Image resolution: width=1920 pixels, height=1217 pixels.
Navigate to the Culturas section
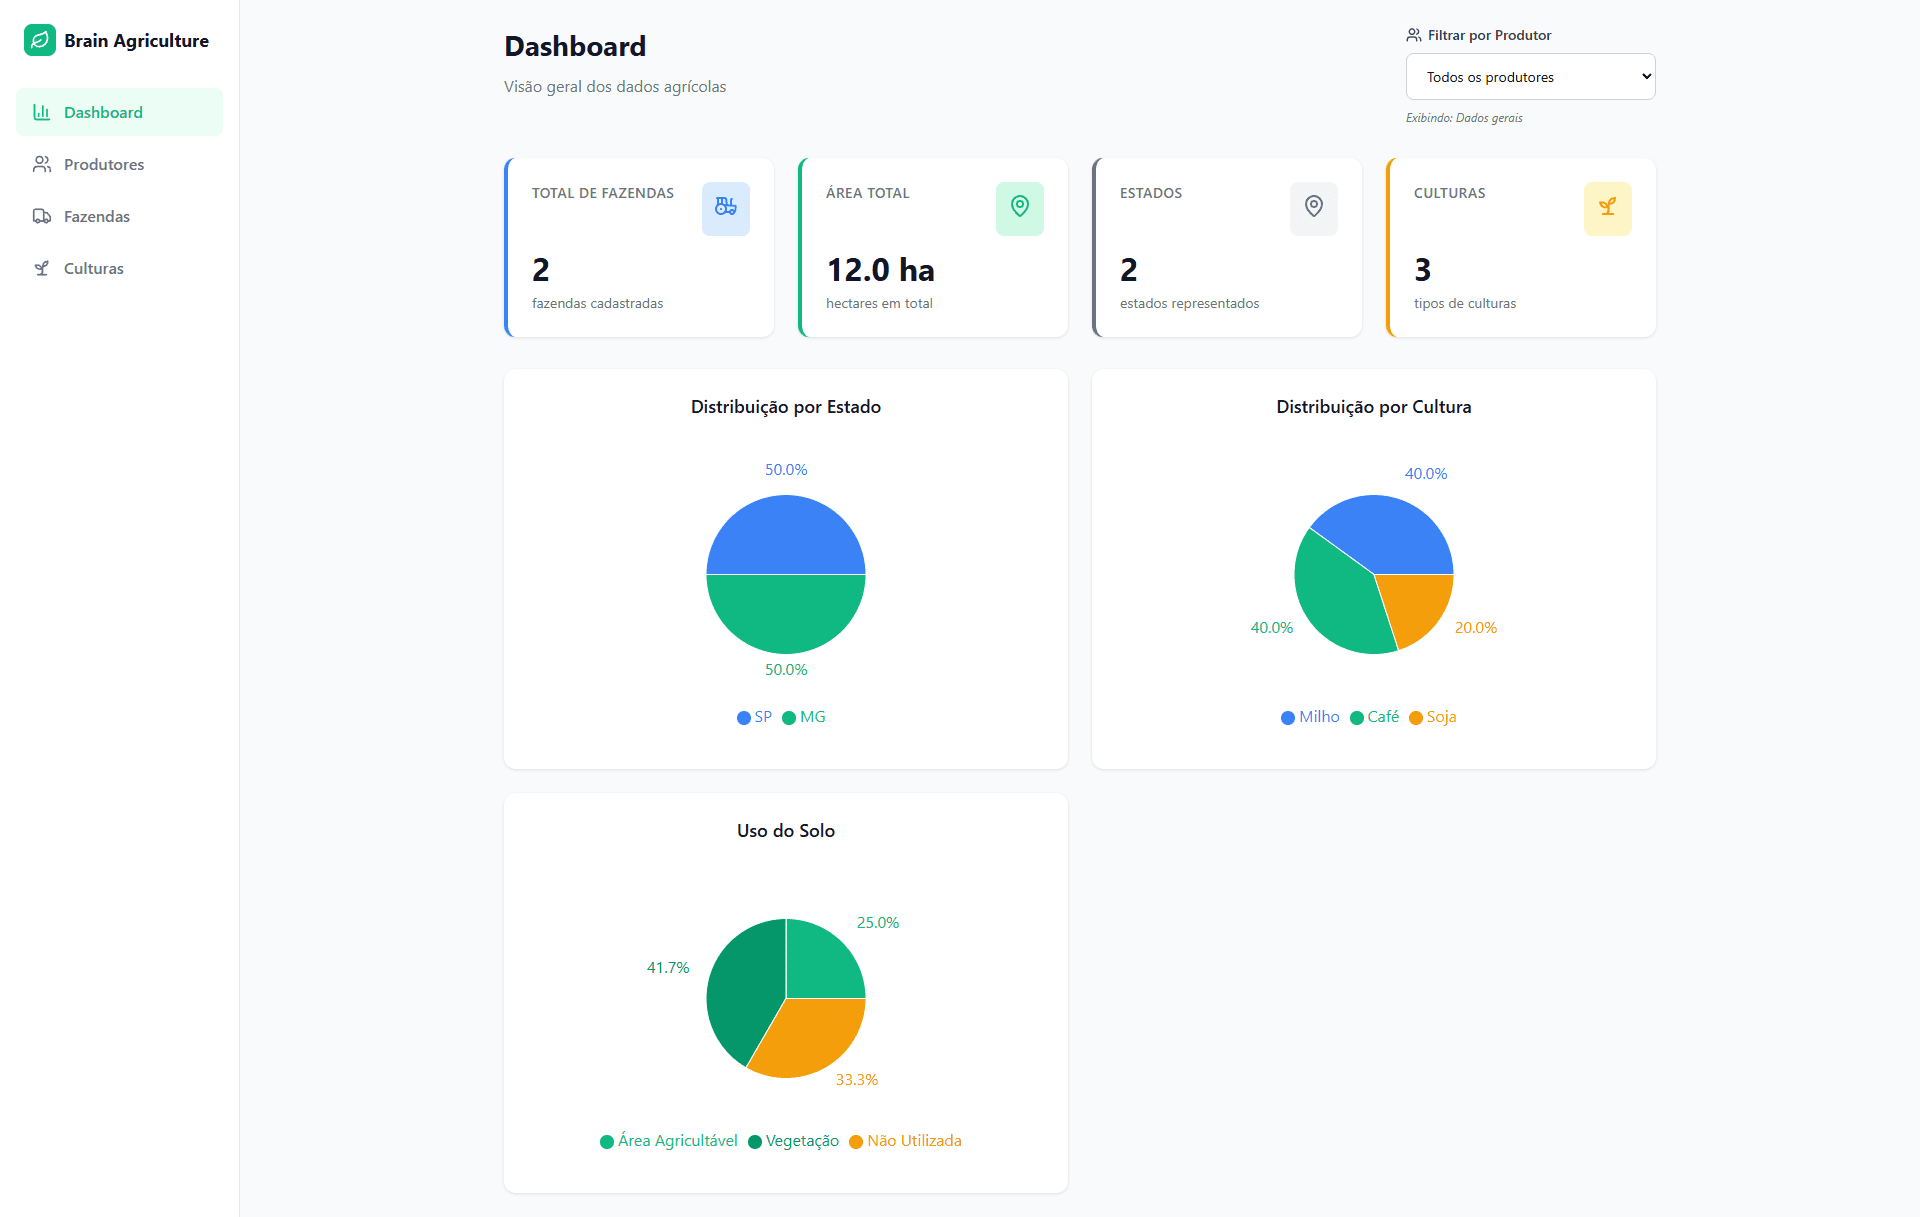94,268
